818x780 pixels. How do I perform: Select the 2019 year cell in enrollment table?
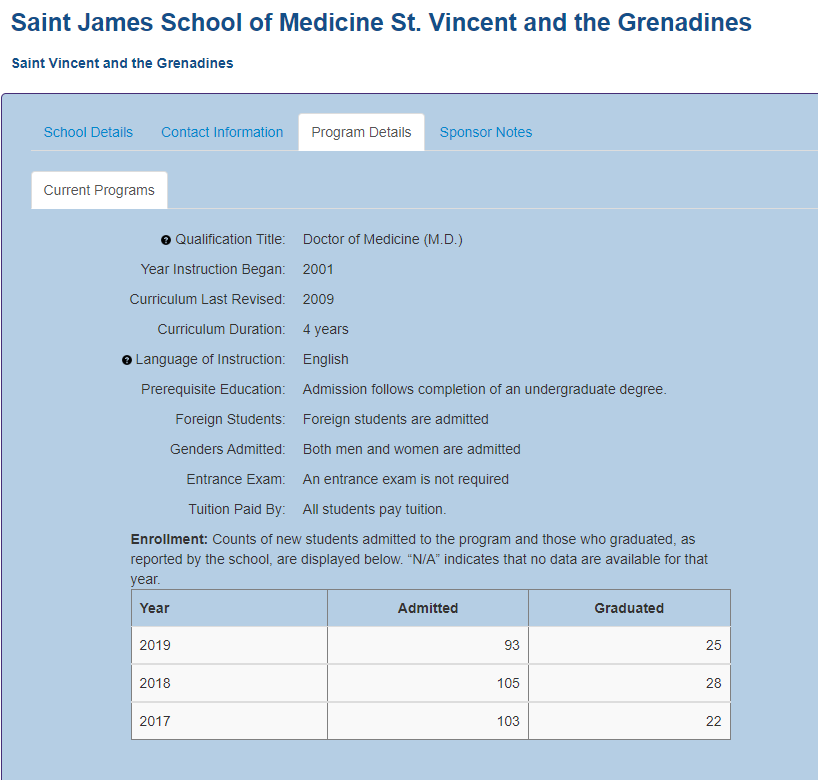(x=155, y=645)
